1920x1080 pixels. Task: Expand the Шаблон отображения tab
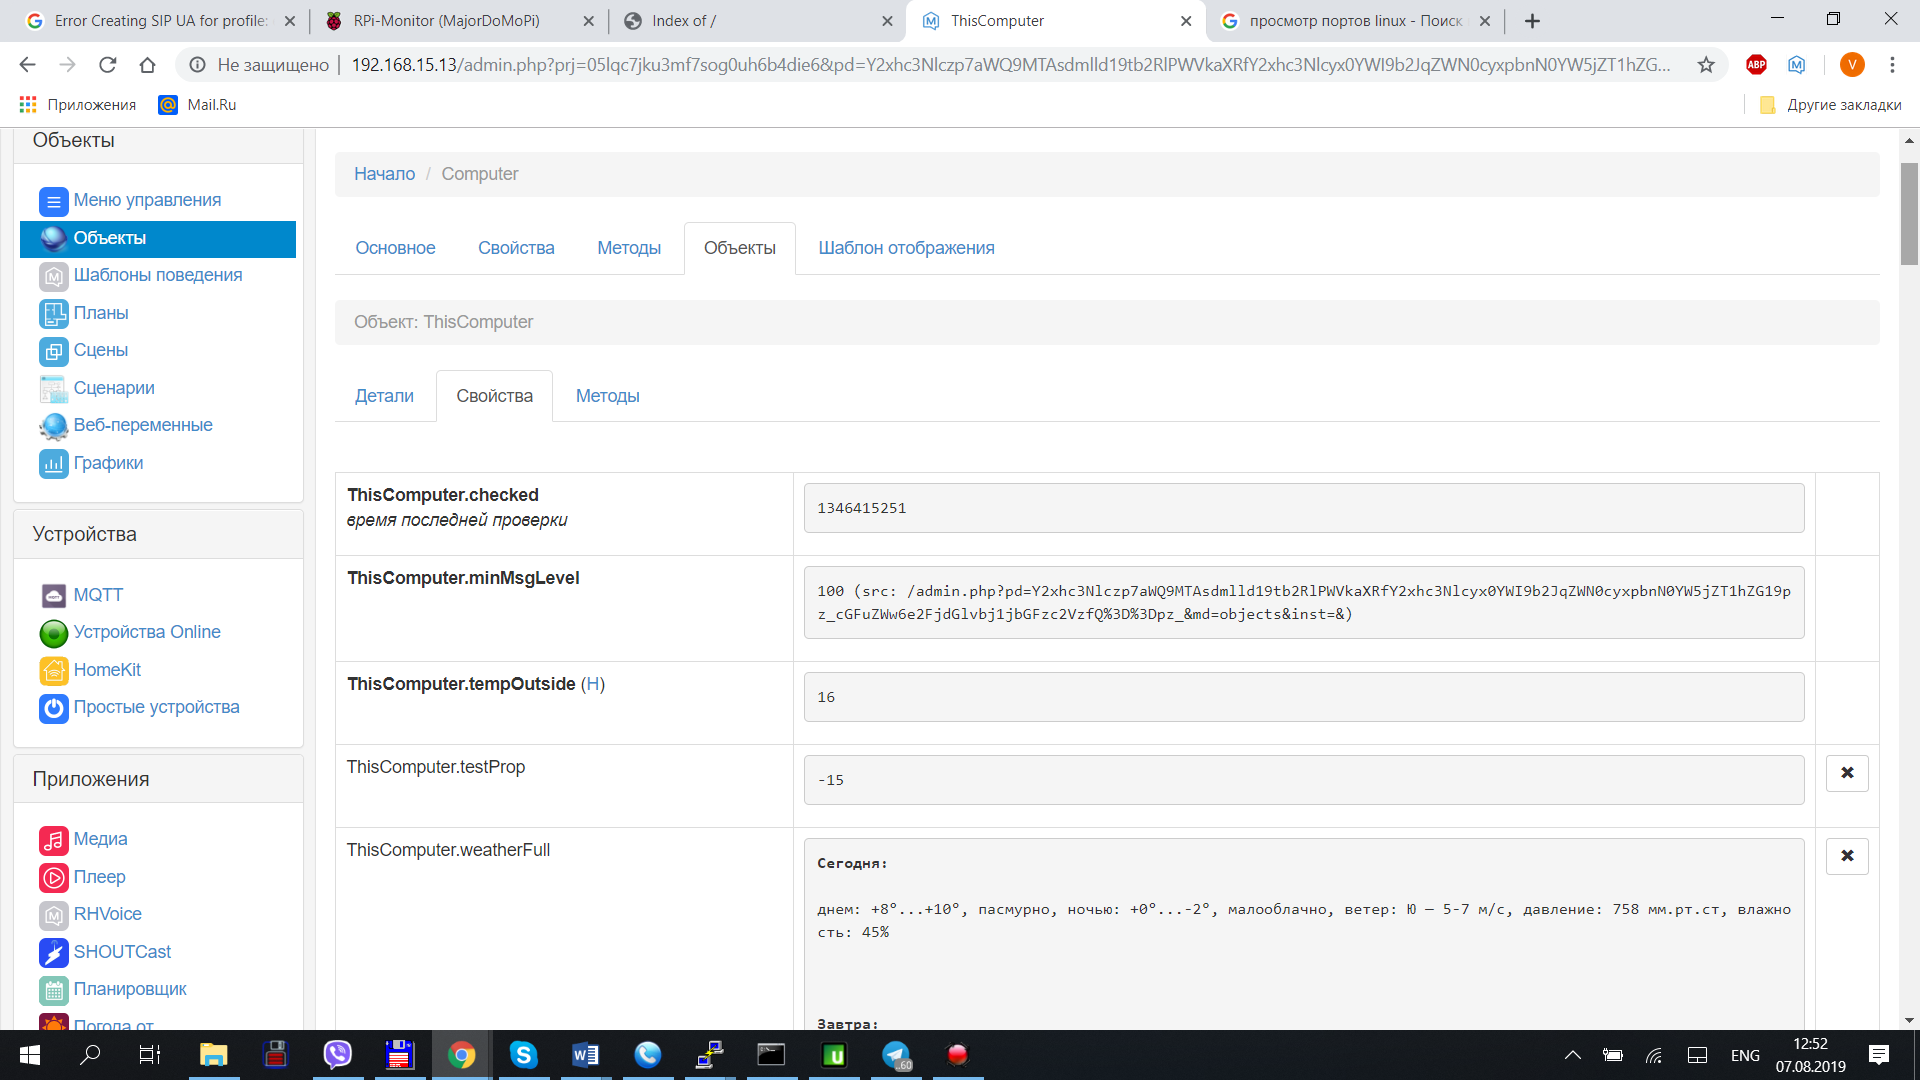coord(905,247)
